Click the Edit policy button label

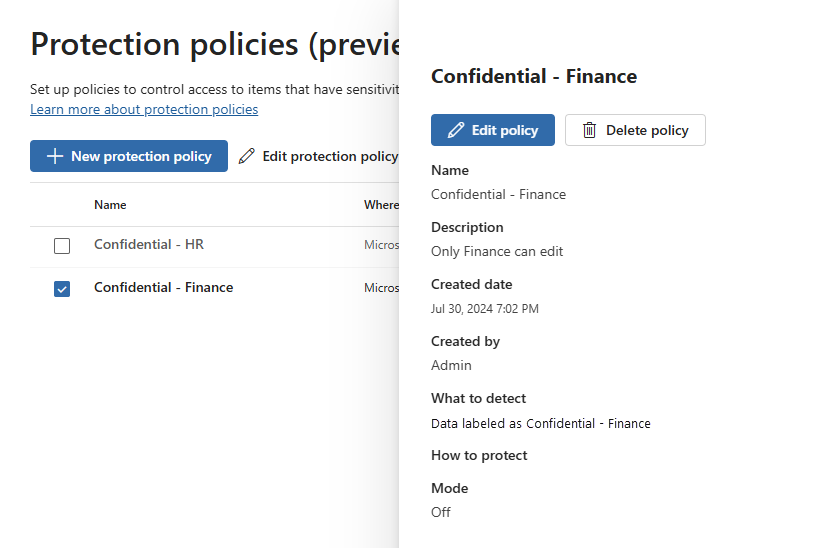tap(505, 130)
